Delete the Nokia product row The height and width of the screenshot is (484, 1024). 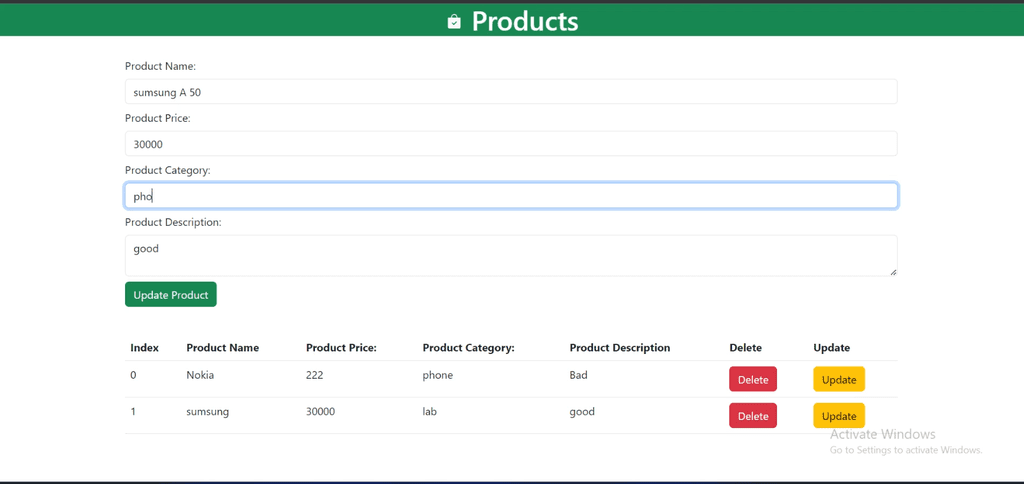click(752, 379)
